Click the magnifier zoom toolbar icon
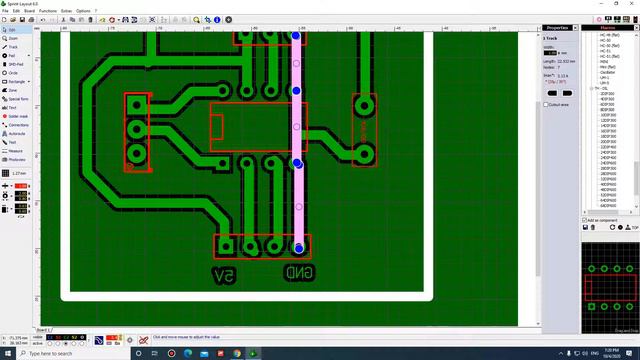The image size is (640, 360). (196, 20)
